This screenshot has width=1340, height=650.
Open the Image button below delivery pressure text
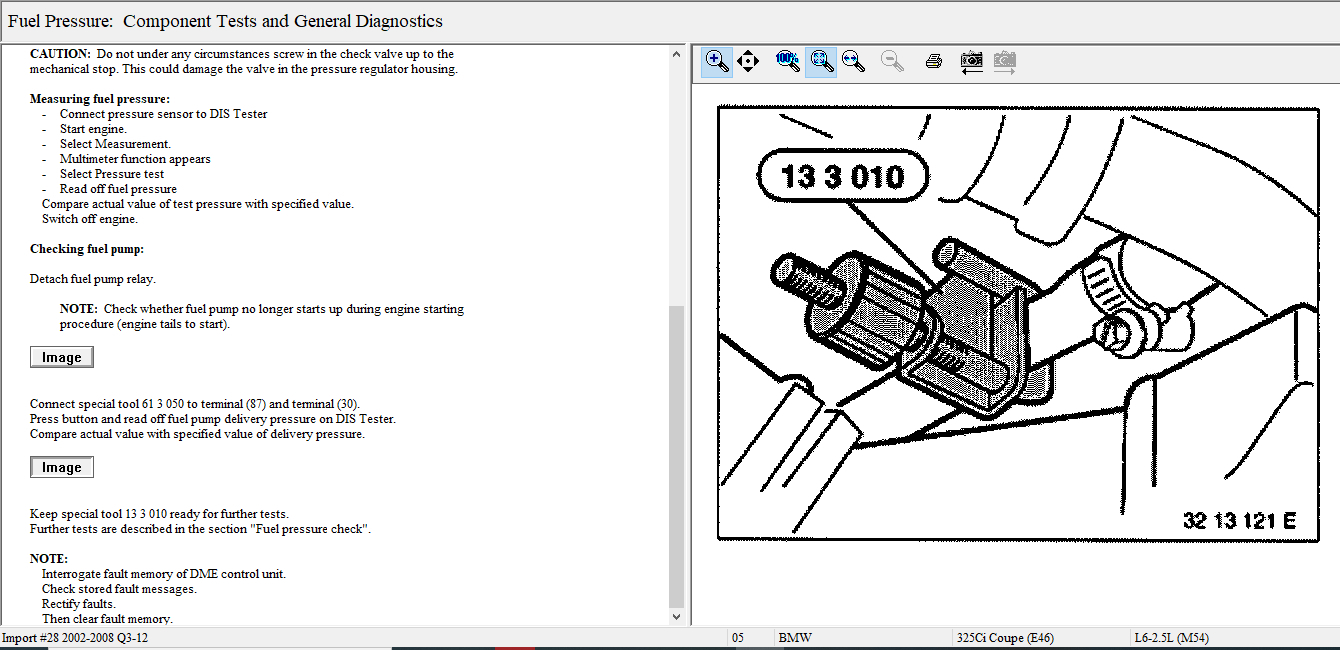[x=61, y=467]
